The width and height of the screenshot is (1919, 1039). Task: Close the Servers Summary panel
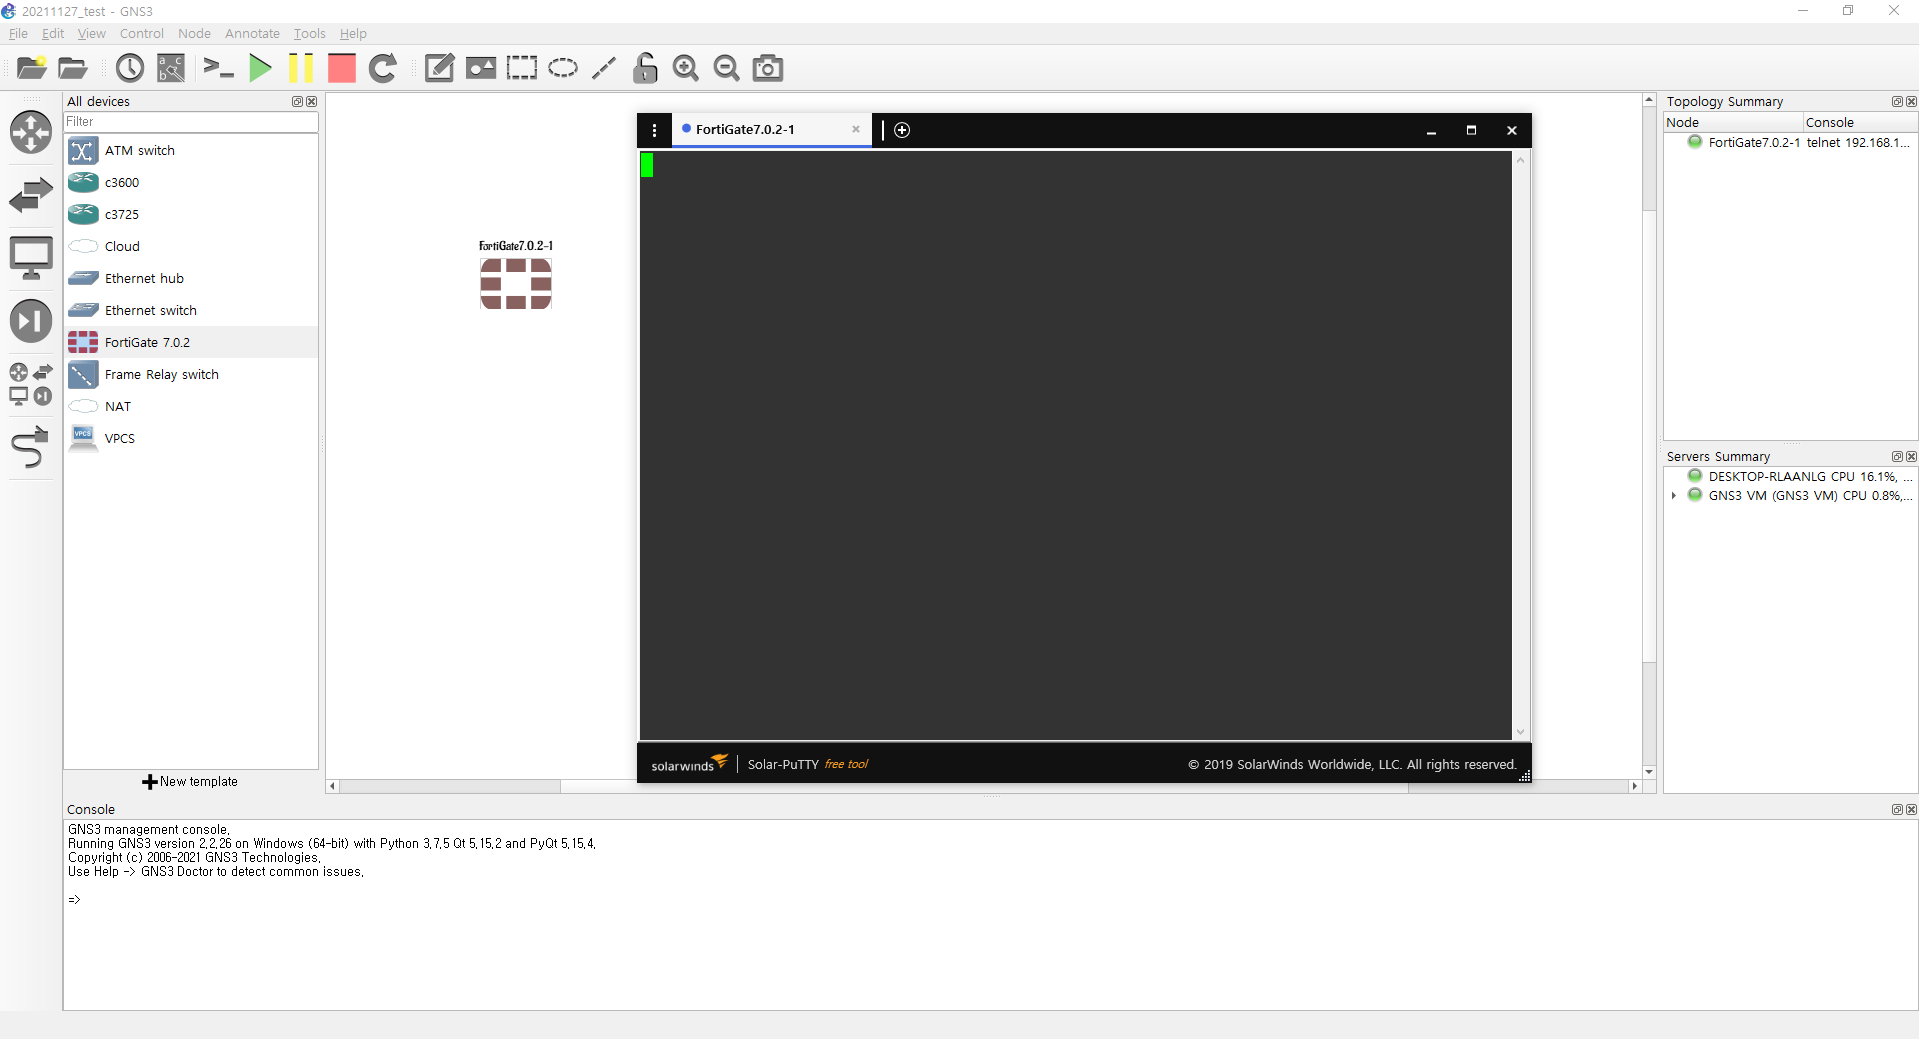click(x=1911, y=456)
